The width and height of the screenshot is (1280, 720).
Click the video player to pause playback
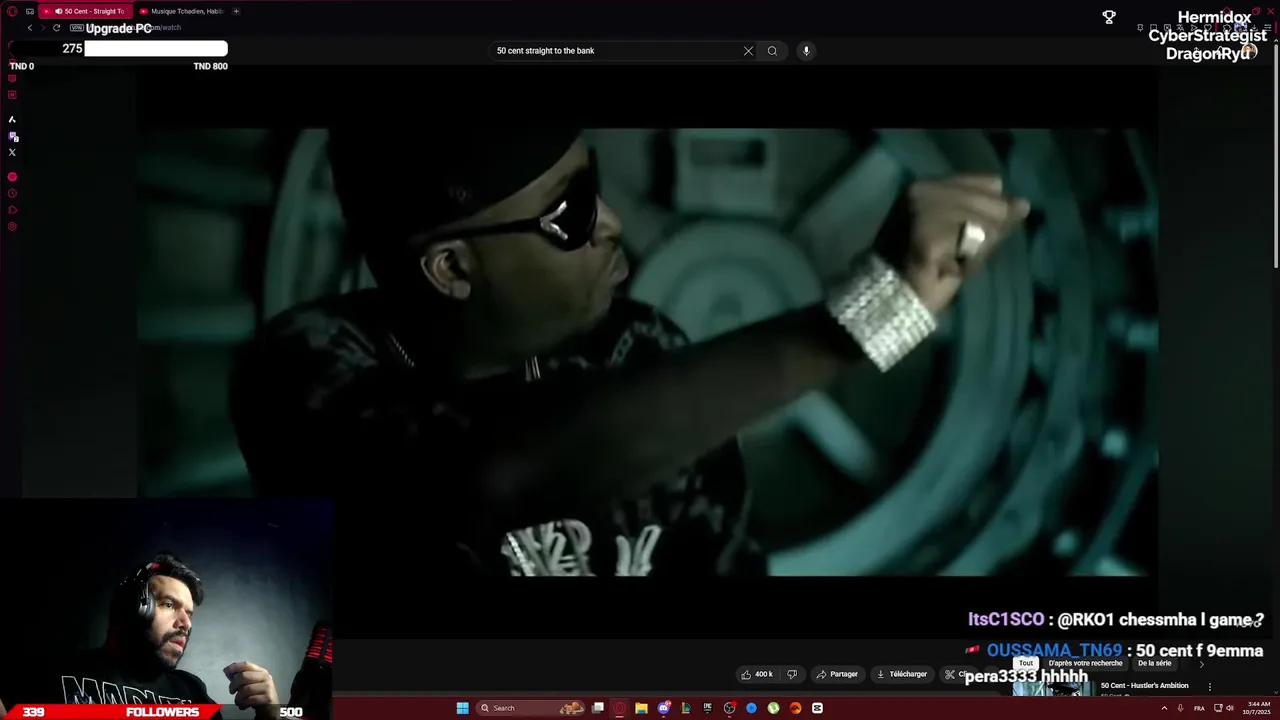click(x=647, y=352)
